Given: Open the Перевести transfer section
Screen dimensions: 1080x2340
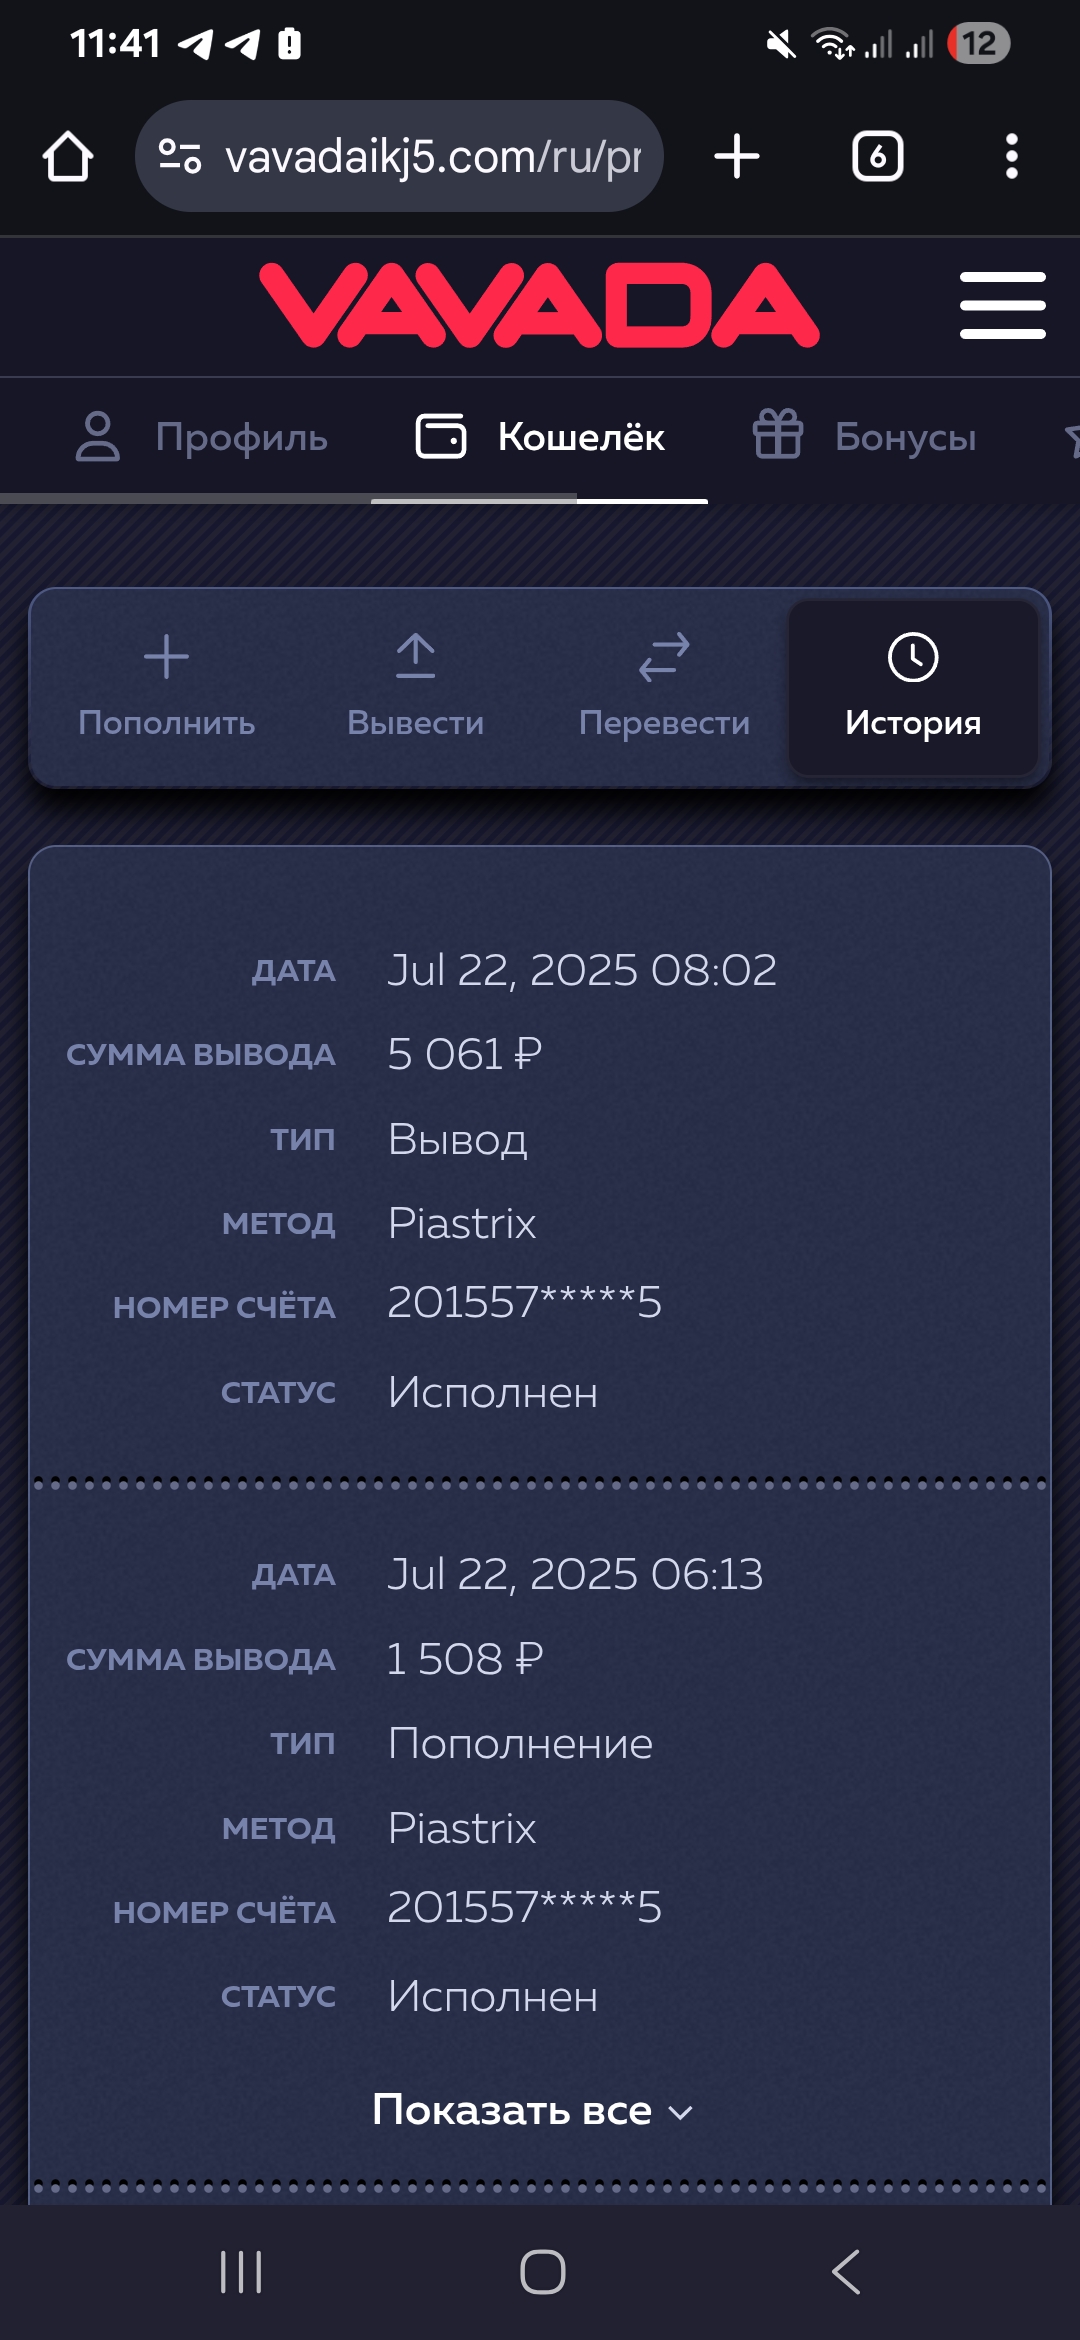Looking at the screenshot, I should [x=664, y=687].
